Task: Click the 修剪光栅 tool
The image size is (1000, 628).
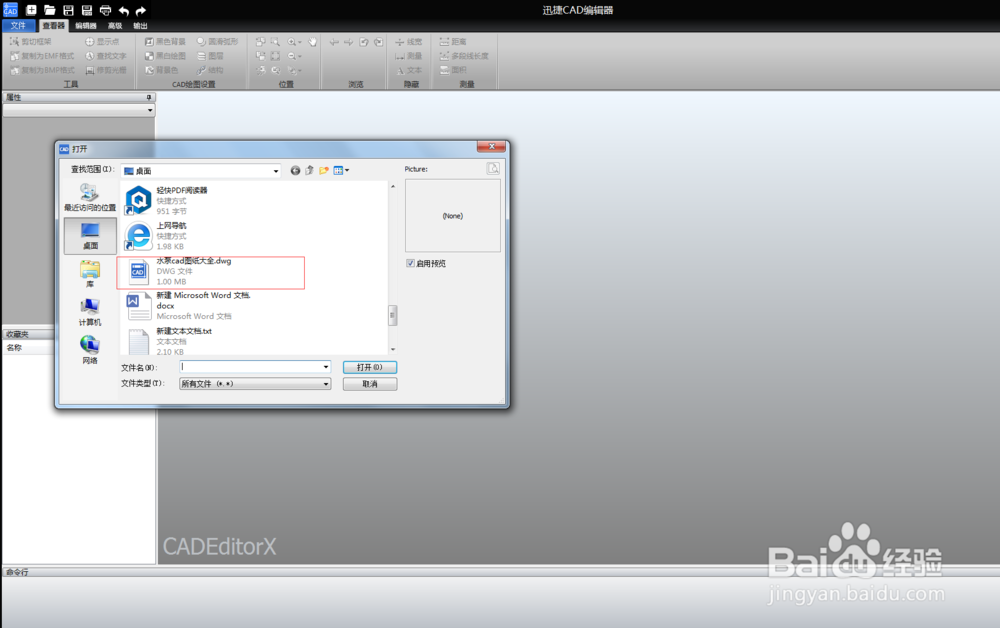Action: tap(106, 70)
